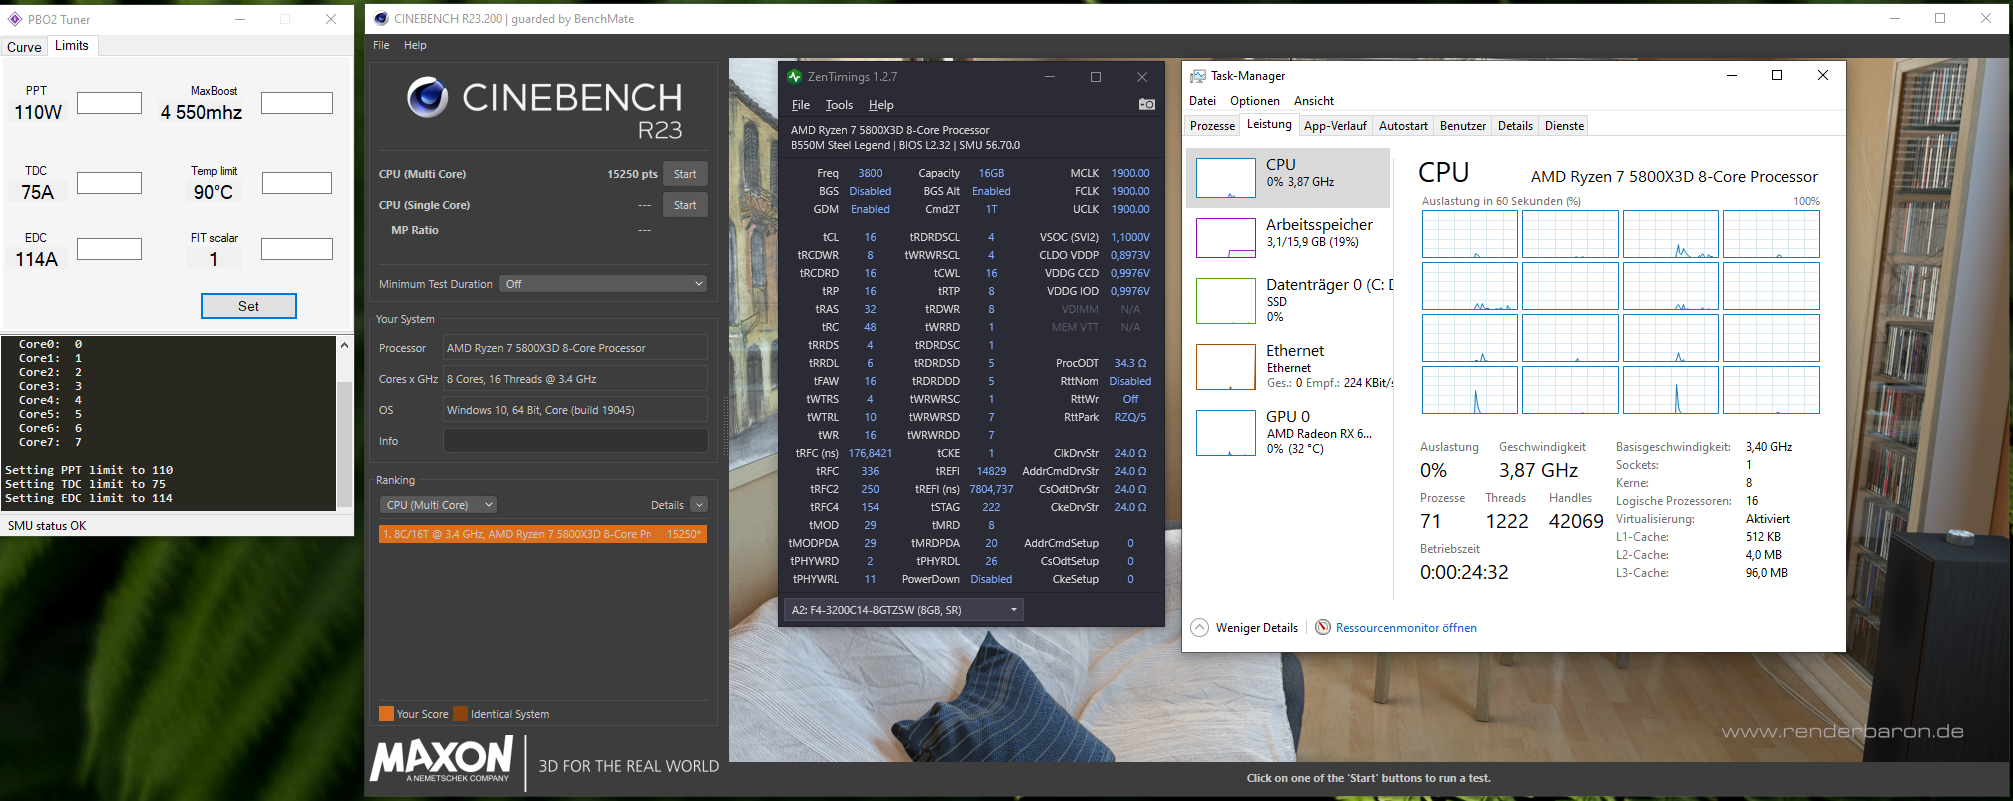This screenshot has width=2013, height=801.
Task: Select Ethernet in Task-Manager sidebar
Action: click(x=1290, y=366)
